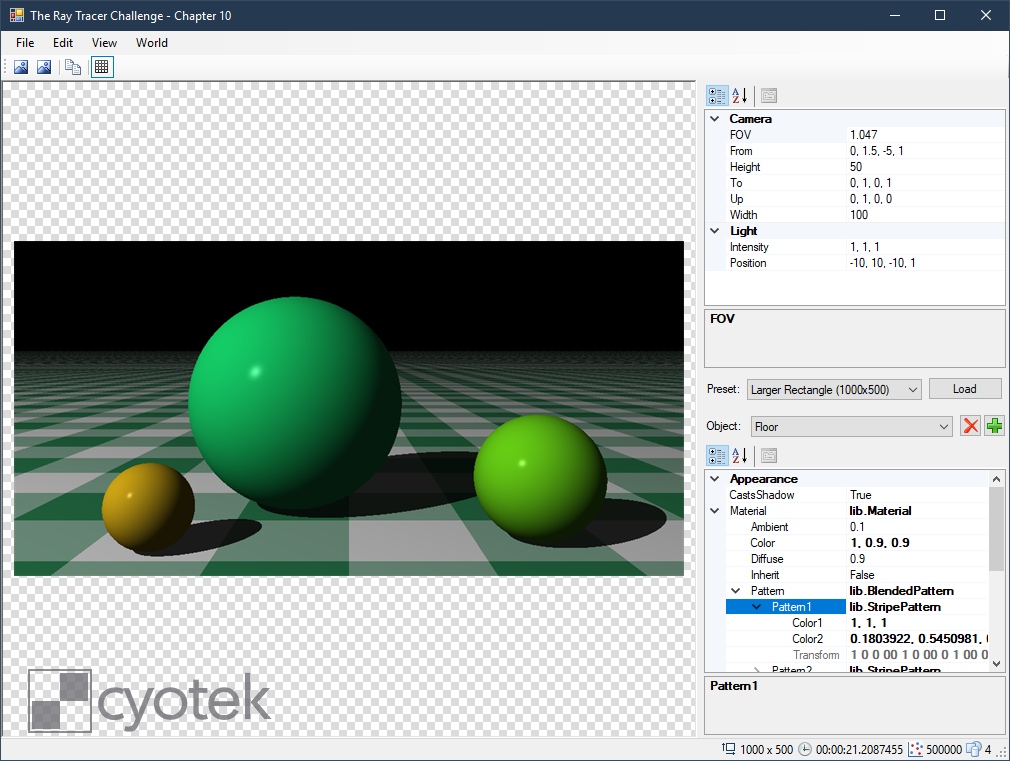
Task: Click the leftmost image icon in the toolbar
Action: [21, 67]
